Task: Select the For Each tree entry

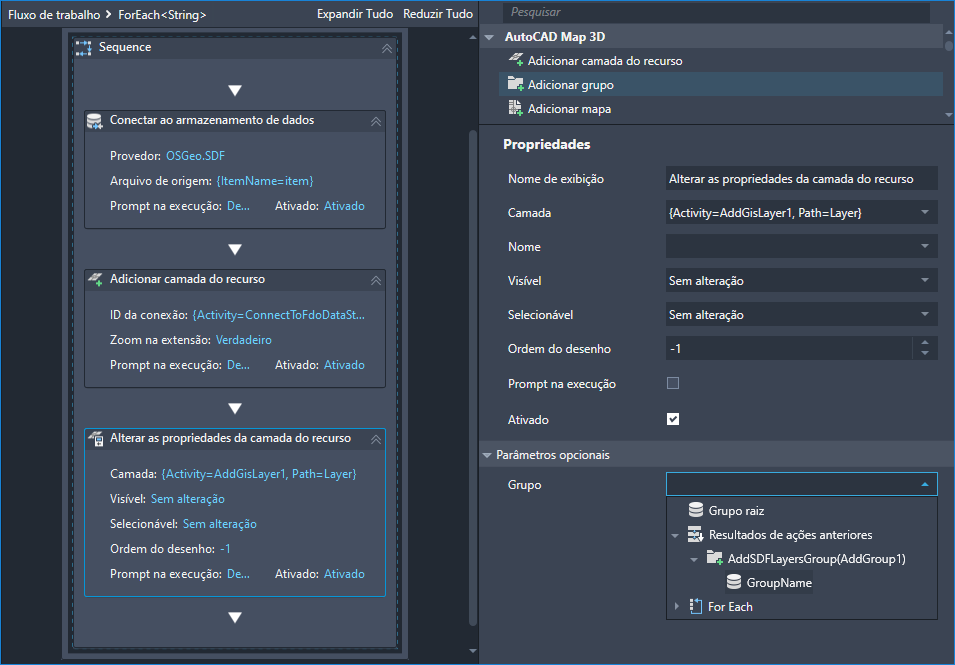Action: point(730,607)
